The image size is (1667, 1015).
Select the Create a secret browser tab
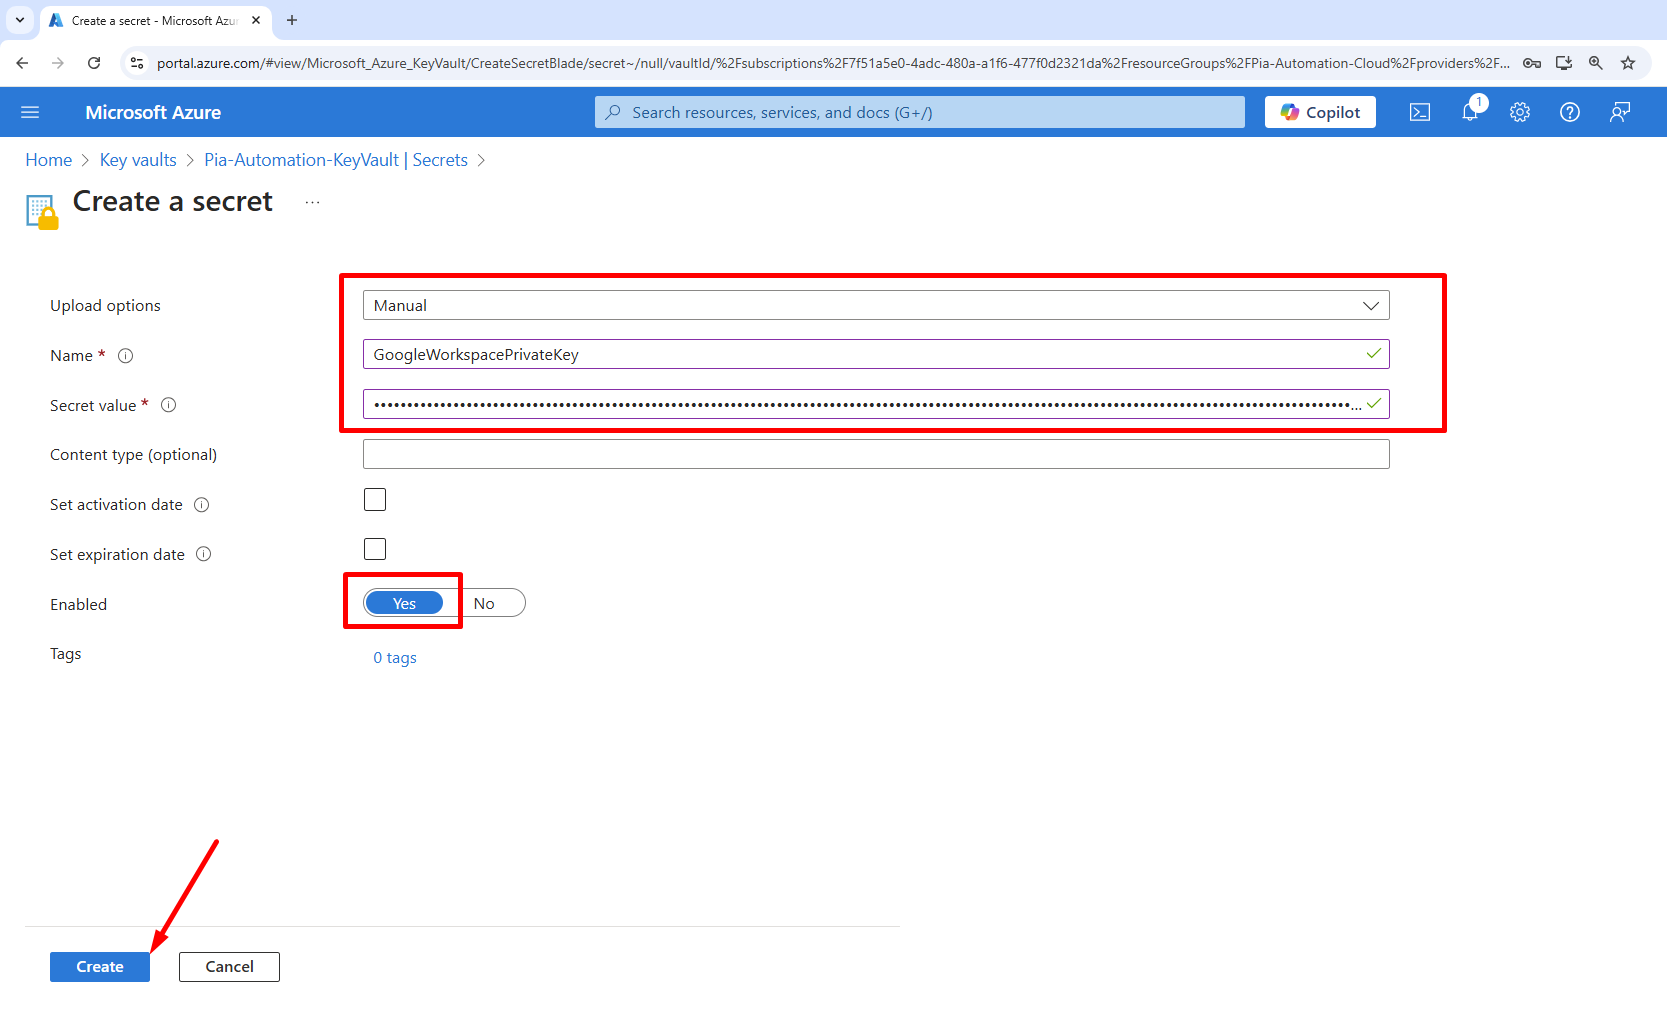point(155,20)
